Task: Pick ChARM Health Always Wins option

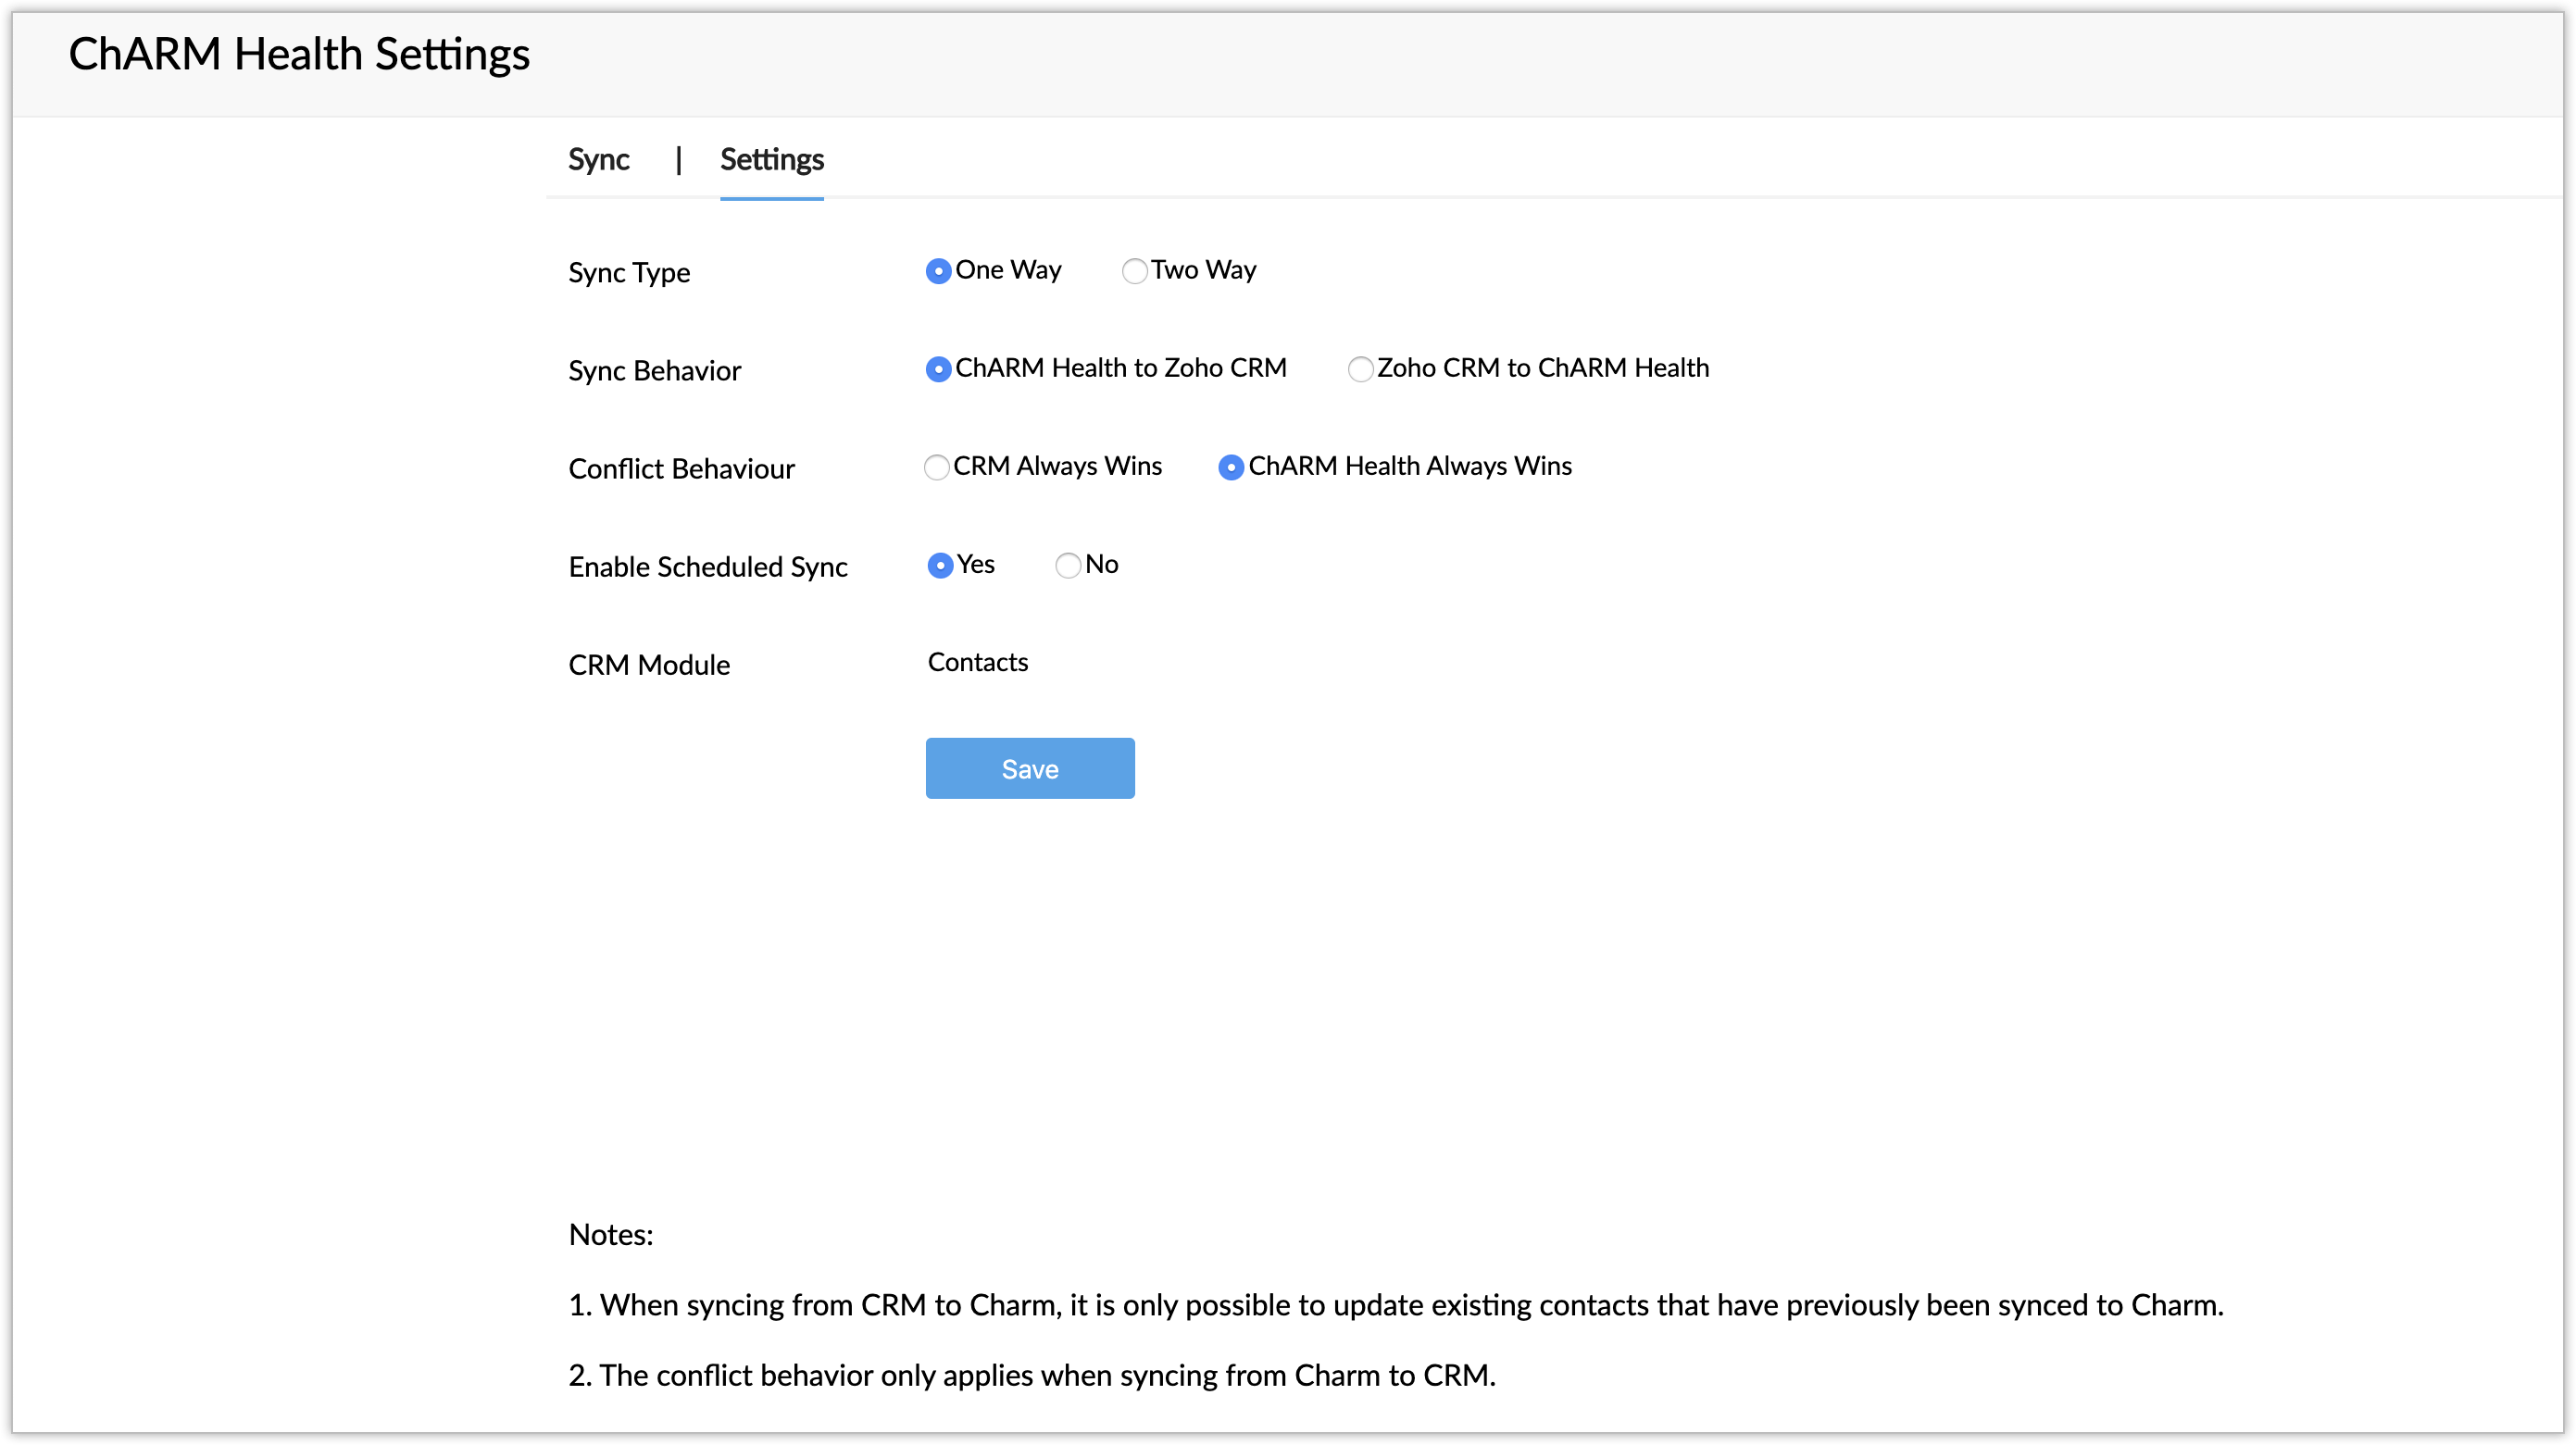Action: click(x=1231, y=467)
